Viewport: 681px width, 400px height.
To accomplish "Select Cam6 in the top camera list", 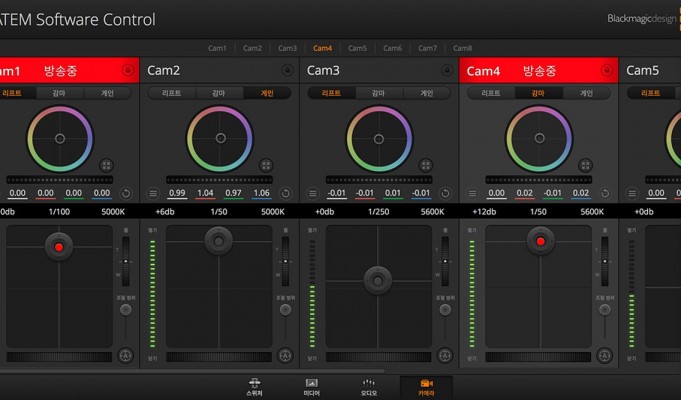I will (x=393, y=48).
